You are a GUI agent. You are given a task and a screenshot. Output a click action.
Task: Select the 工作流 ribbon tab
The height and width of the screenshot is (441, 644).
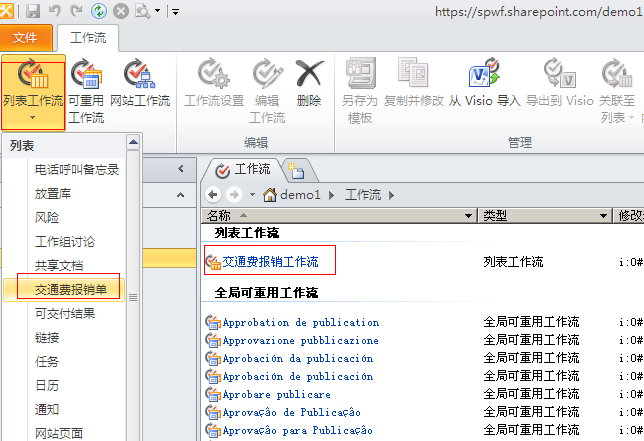point(88,38)
